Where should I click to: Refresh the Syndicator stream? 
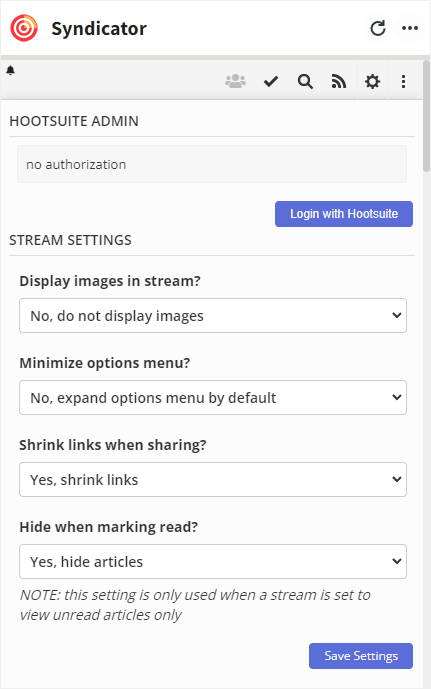click(378, 28)
